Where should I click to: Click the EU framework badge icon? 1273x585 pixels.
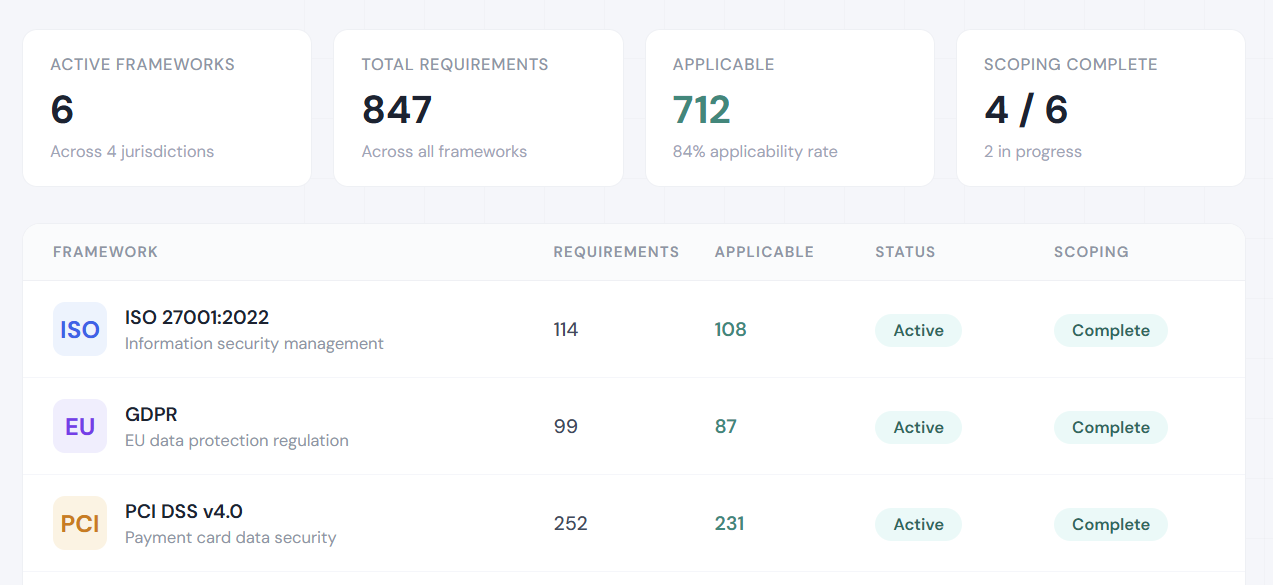pos(80,426)
